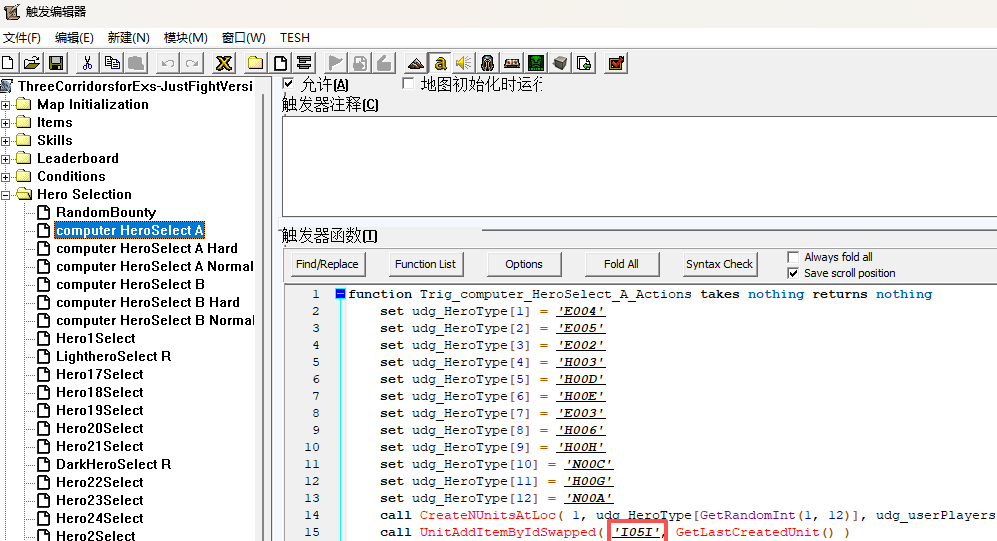Expand the Skills folder
Image resolution: width=997 pixels, height=541 pixels.
coord(6,140)
